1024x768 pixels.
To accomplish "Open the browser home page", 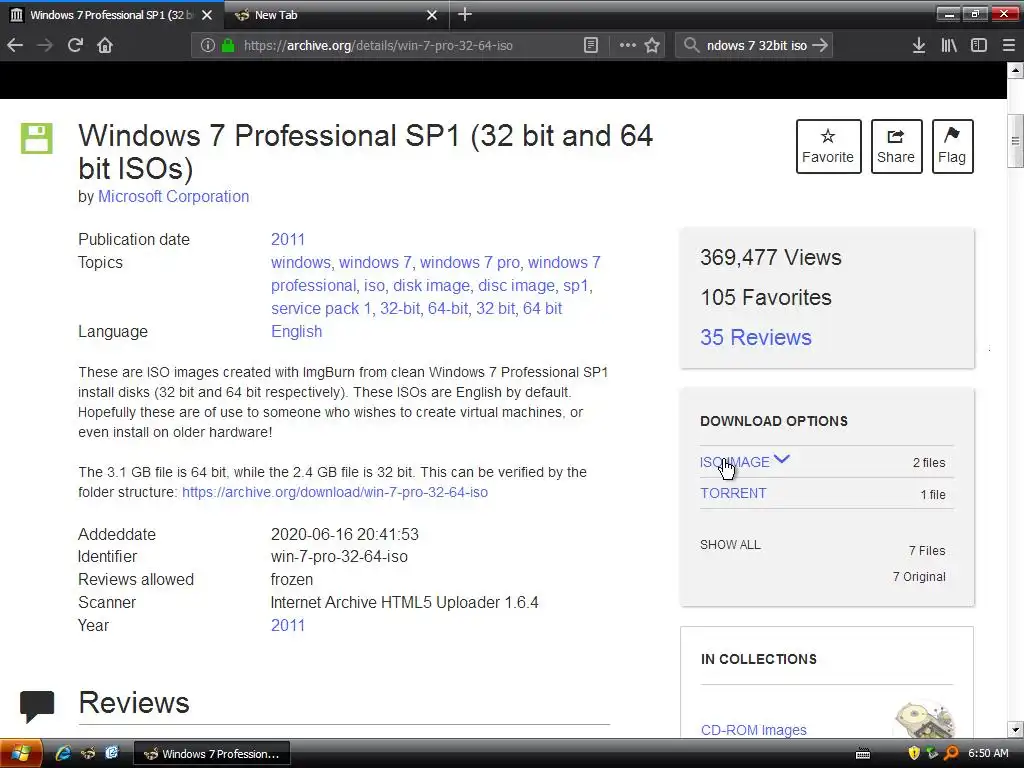I will 105,45.
